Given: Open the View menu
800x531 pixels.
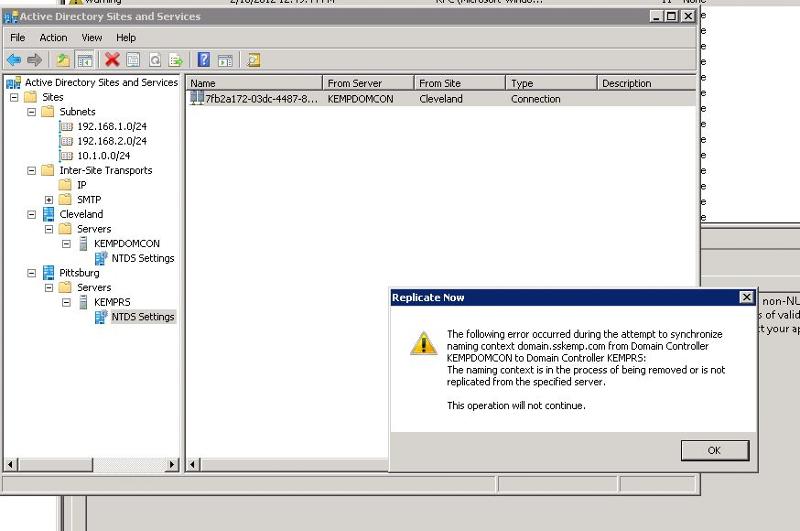Looking at the screenshot, I should click(92, 38).
